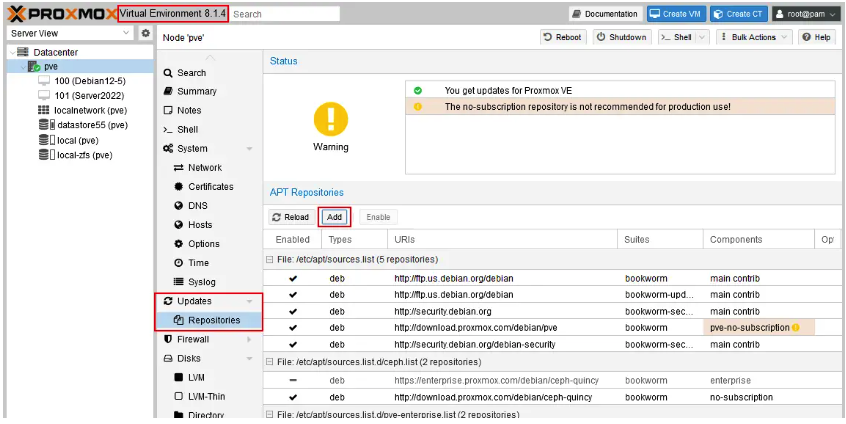The image size is (846, 424).
Task: Open VM 100 (Debian12-5)
Action: pyautogui.click(x=90, y=81)
